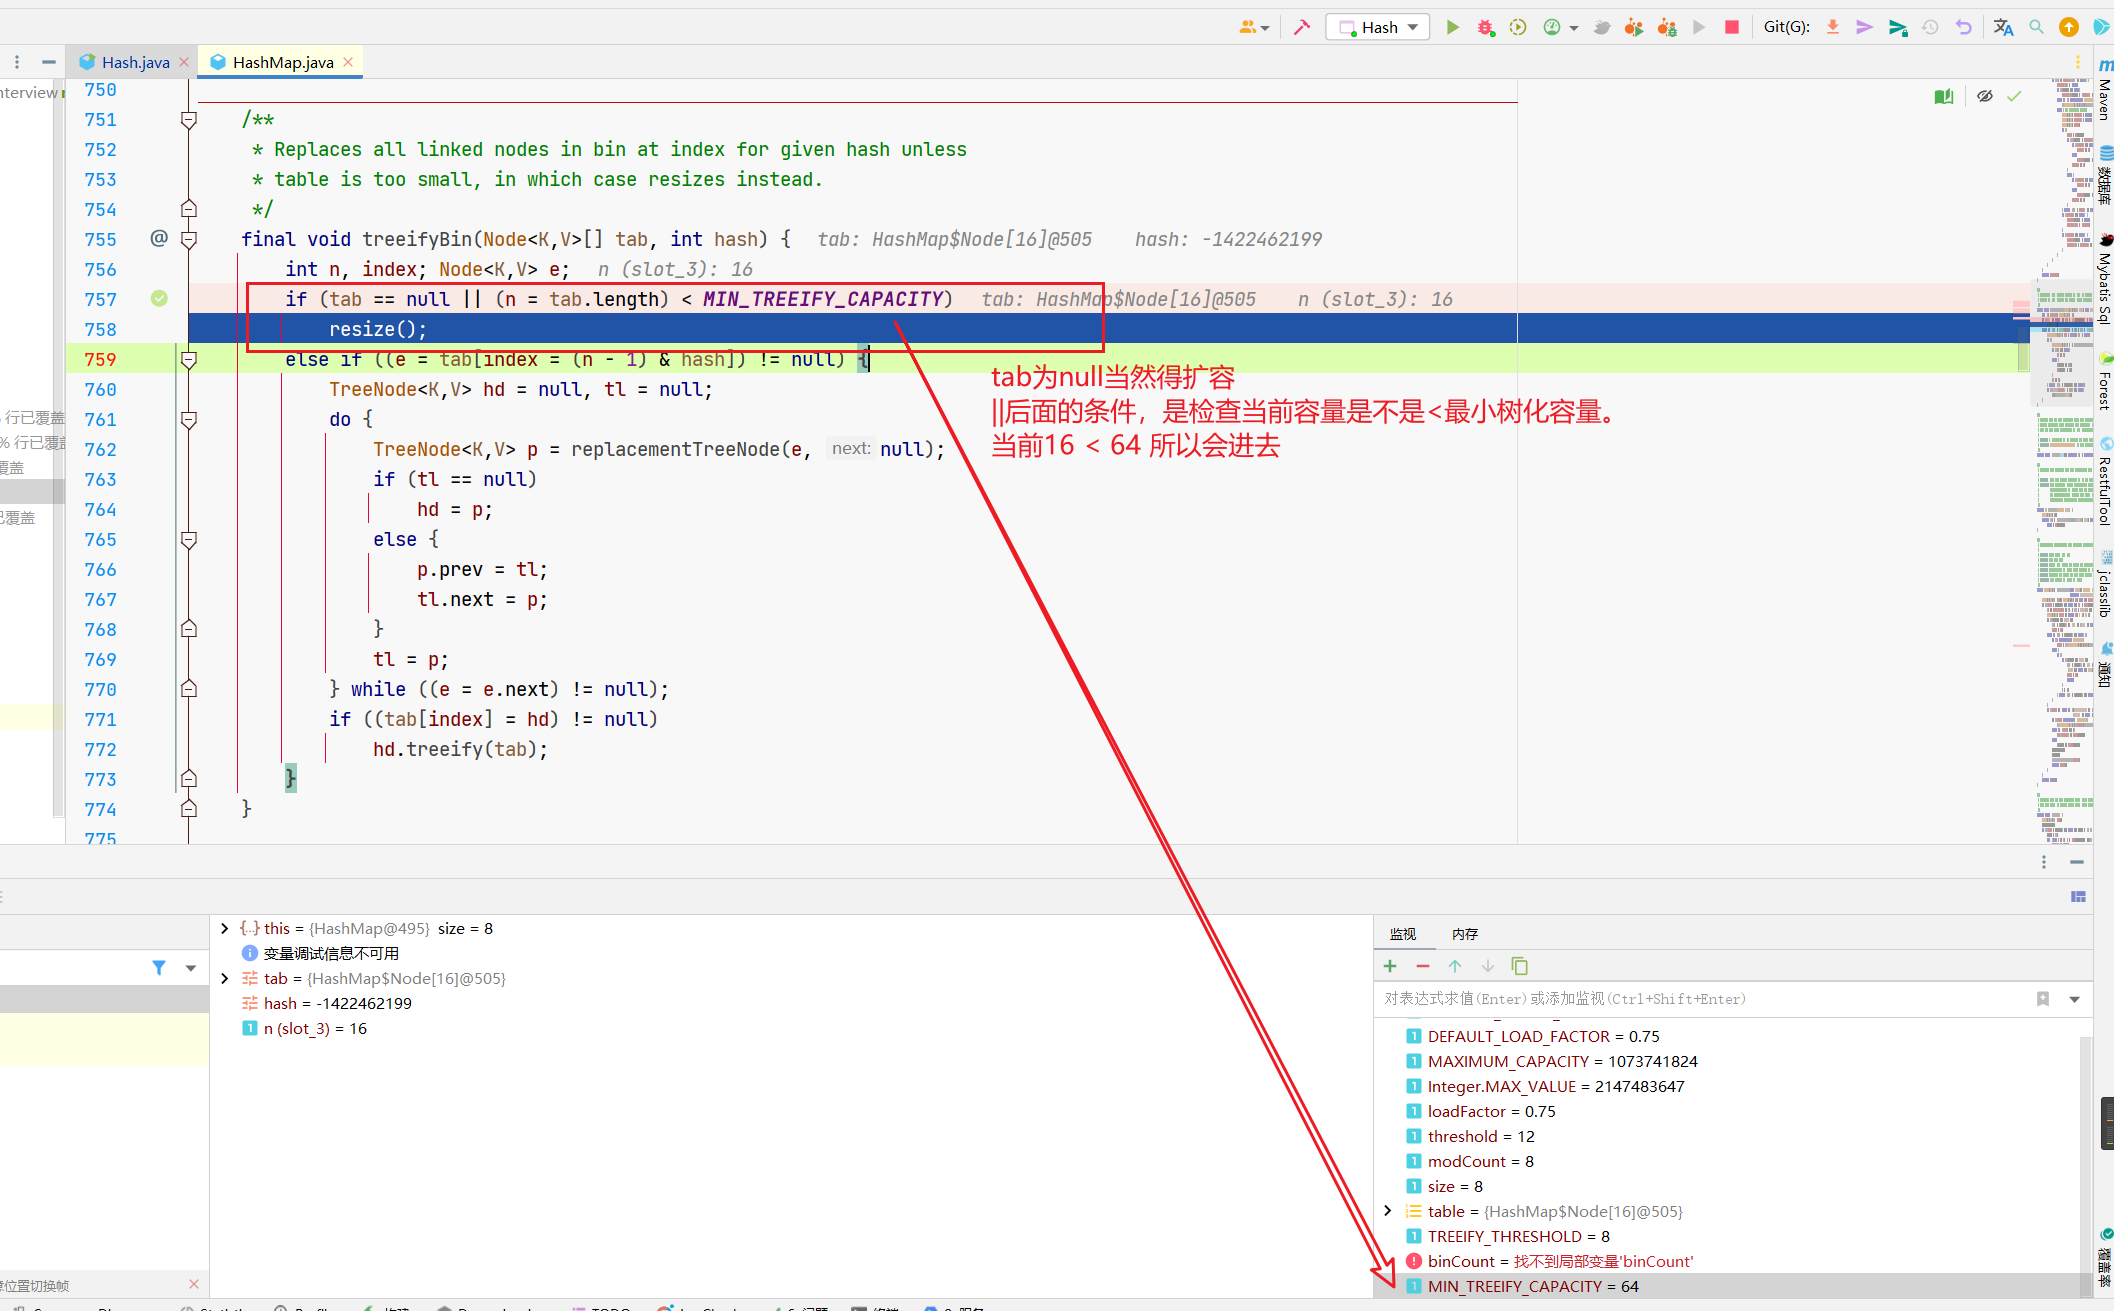
Task: Move watch up arrow
Action: coord(1455,966)
